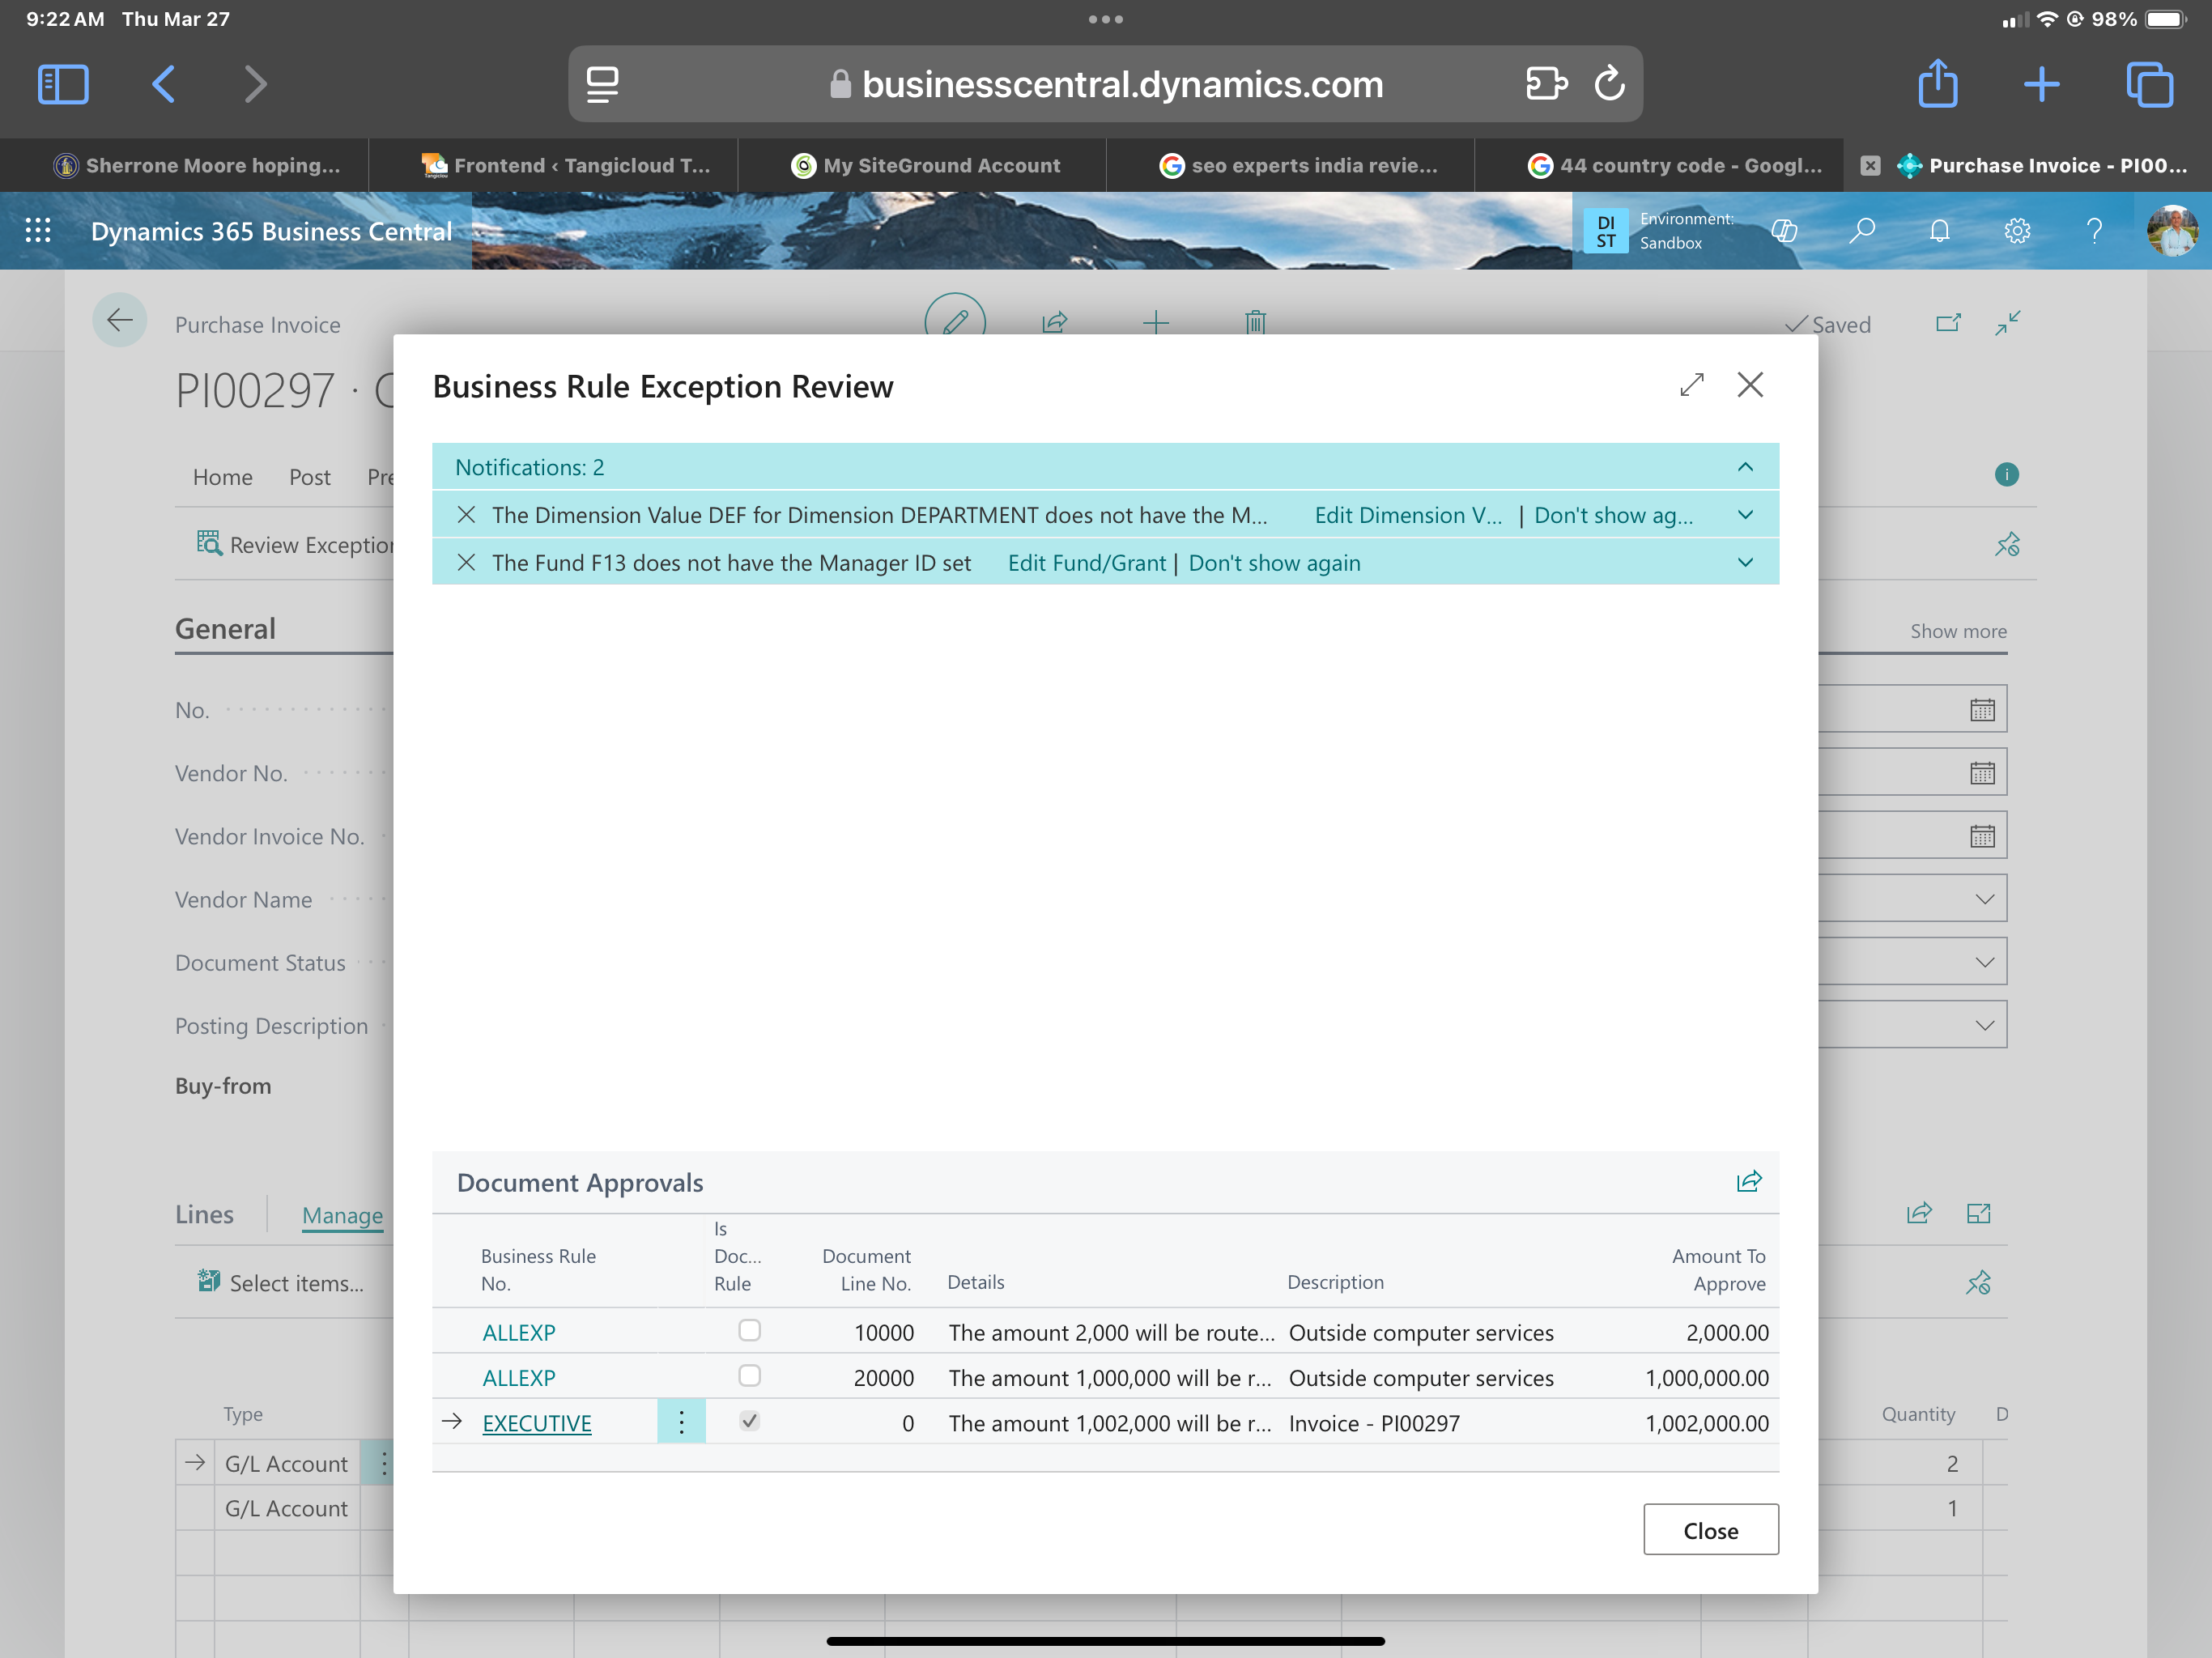Open the Home menu tab
Image resolution: width=2212 pixels, height=1658 pixels.
(222, 477)
